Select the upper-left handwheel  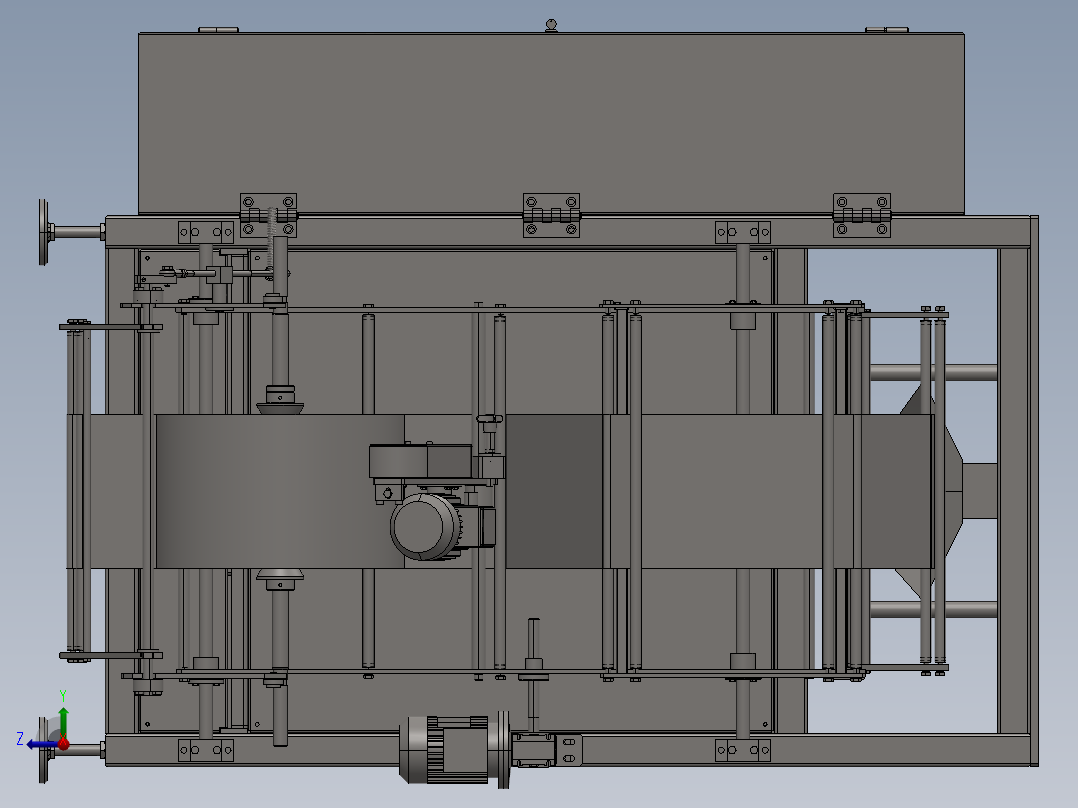(45, 232)
